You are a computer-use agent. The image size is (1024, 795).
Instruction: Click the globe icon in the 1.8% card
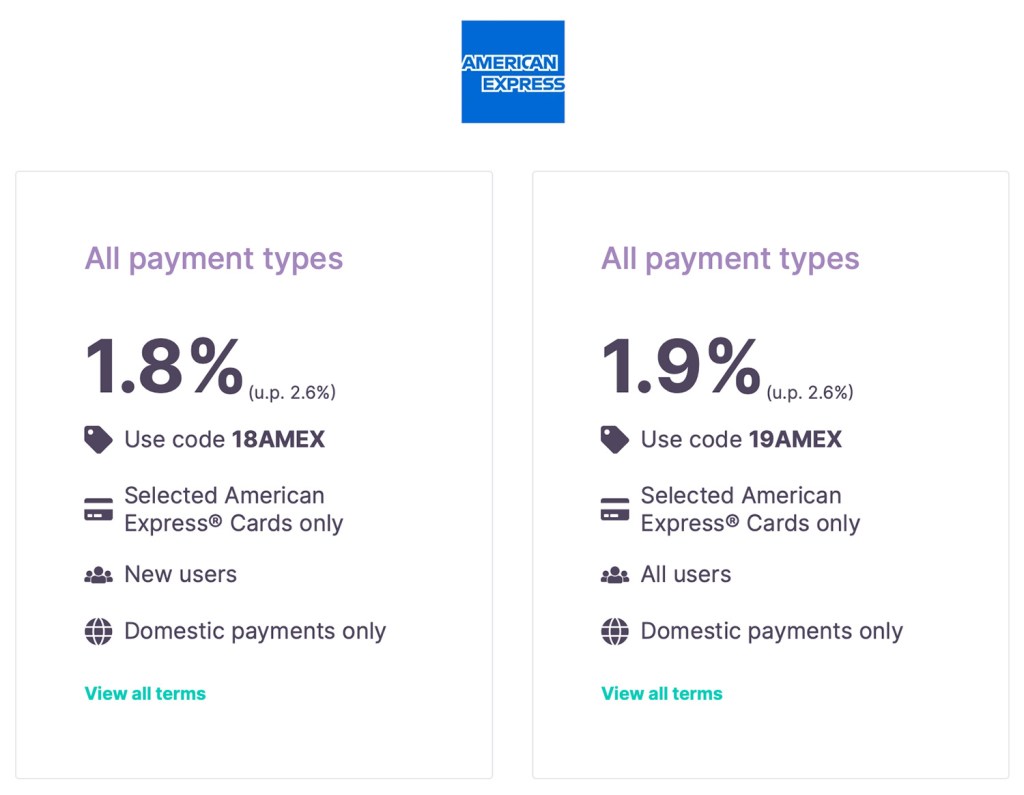[x=98, y=631]
